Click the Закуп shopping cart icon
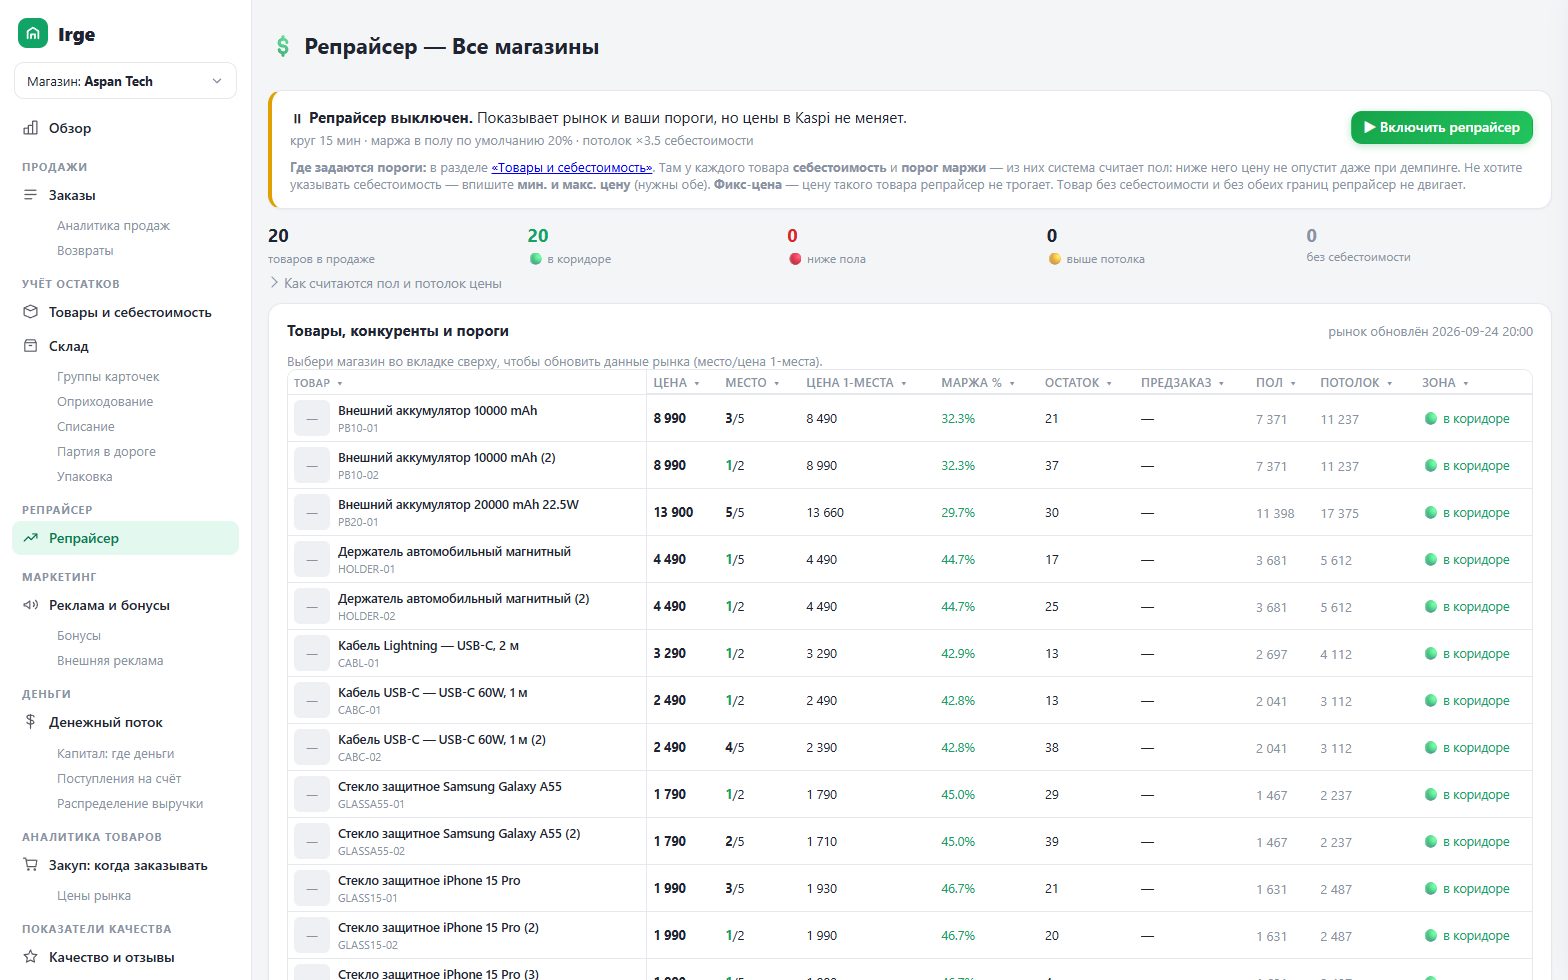Screen dimensions: 1568x980 click(x=30, y=865)
